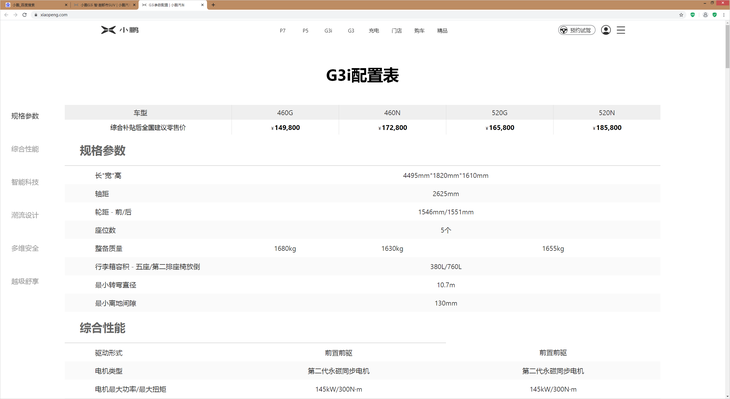Open the 充电 navigation item
The image size is (730, 399).
374,31
